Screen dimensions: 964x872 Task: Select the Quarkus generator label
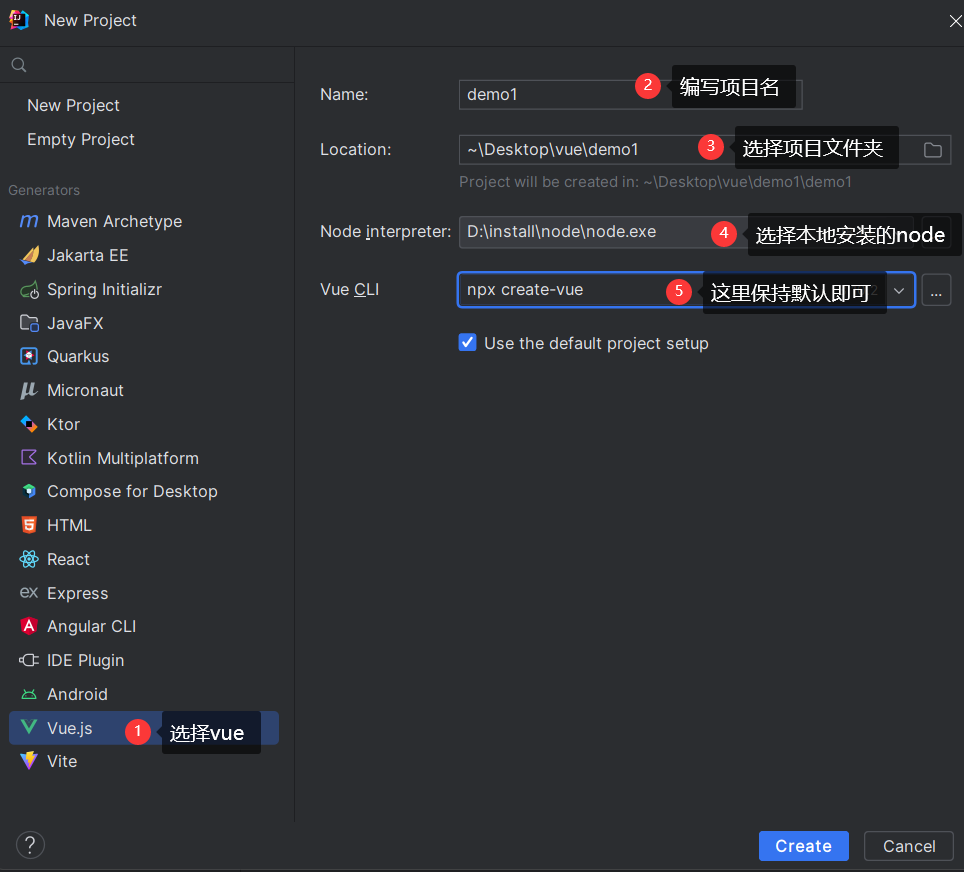78,356
